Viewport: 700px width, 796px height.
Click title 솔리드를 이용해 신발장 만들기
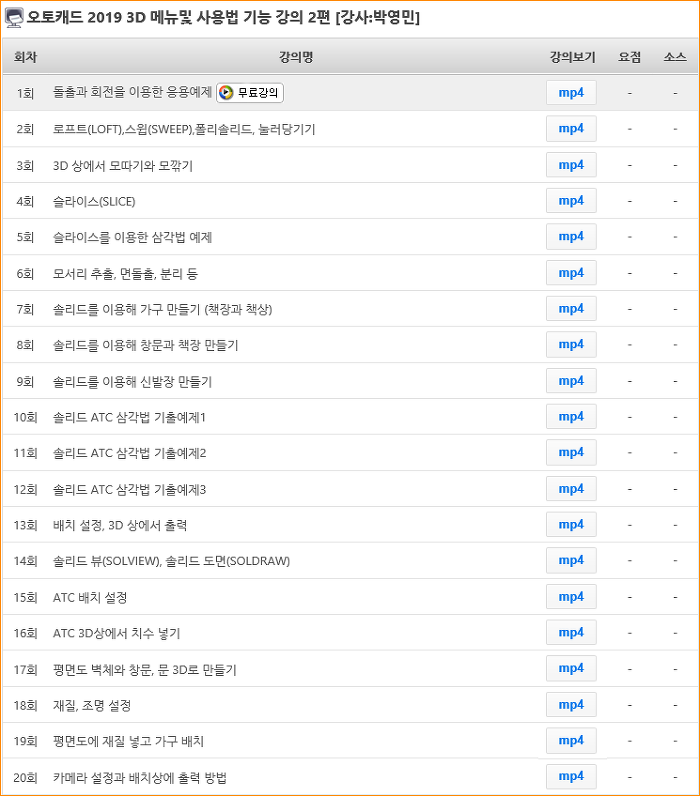(x=132, y=381)
